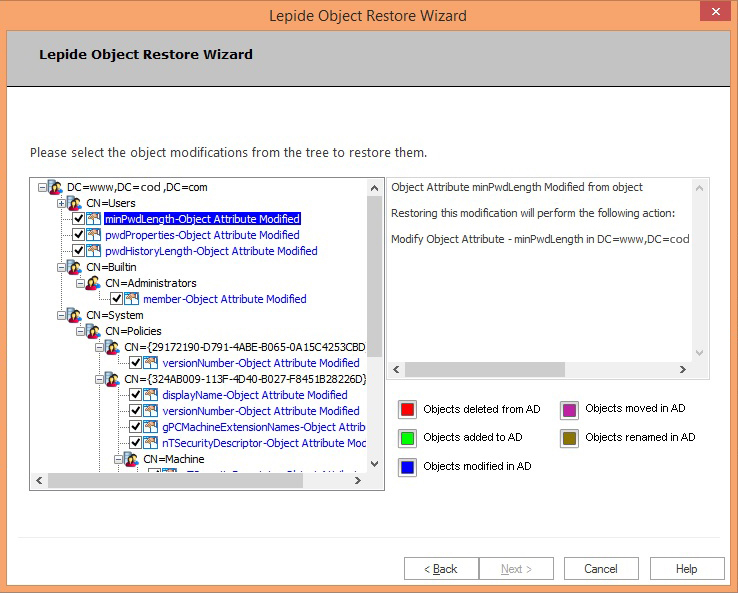Click details panel horizontal scrollbar right arrow
This screenshot has width=738, height=593.
tap(682, 369)
